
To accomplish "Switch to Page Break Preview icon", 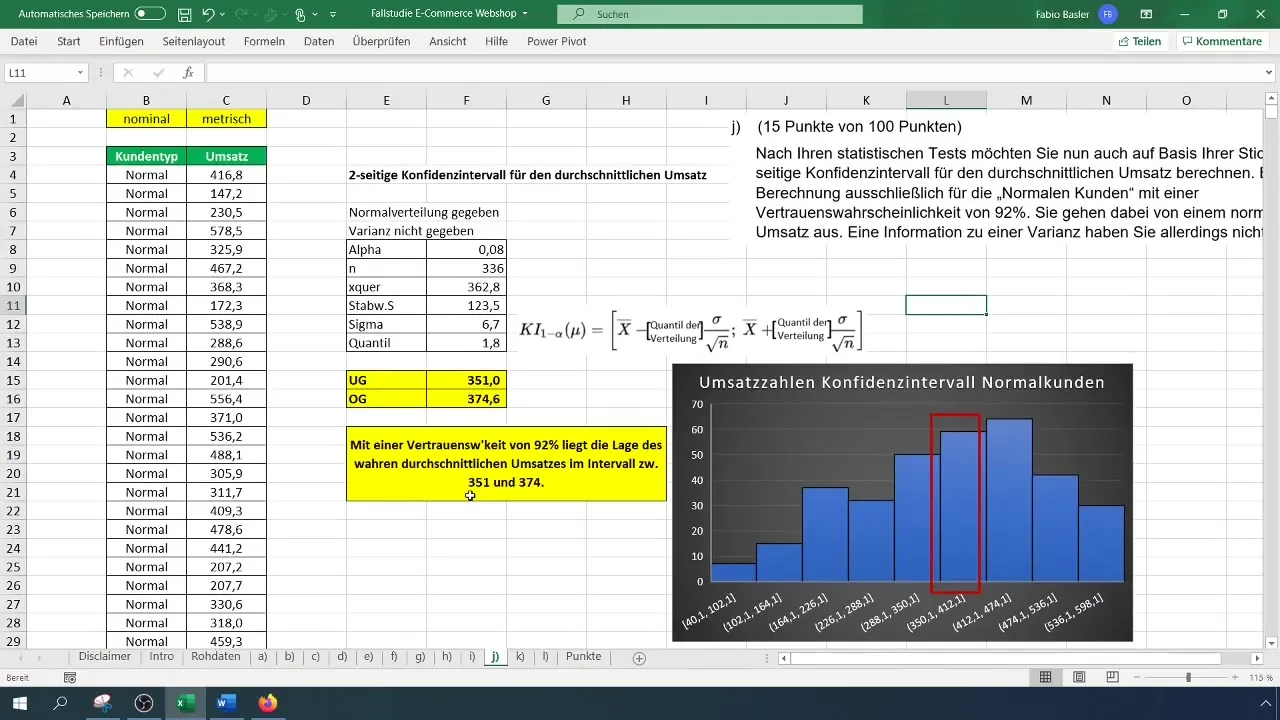I will point(1112,677).
